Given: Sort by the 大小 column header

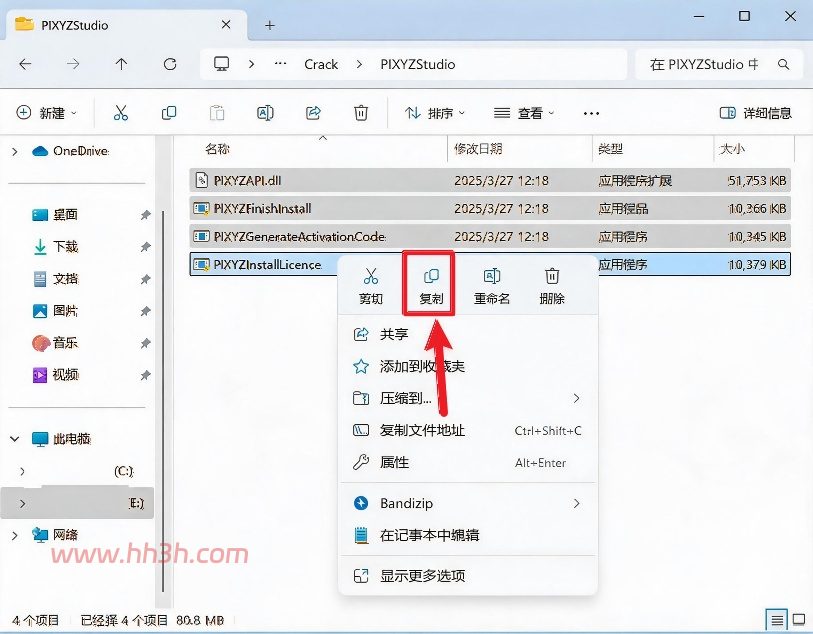Looking at the screenshot, I should point(754,149).
